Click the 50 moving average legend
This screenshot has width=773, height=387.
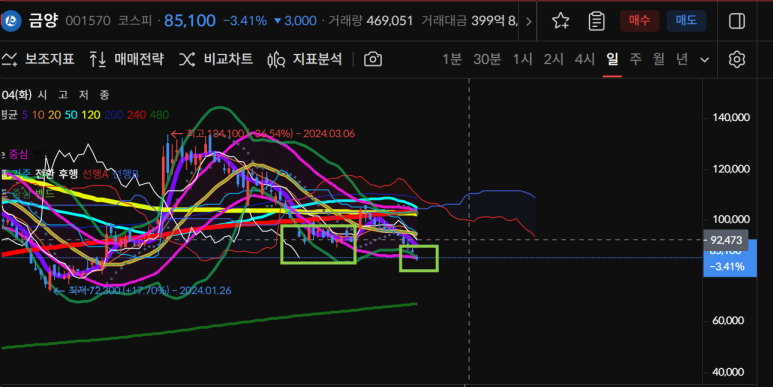[x=71, y=115]
